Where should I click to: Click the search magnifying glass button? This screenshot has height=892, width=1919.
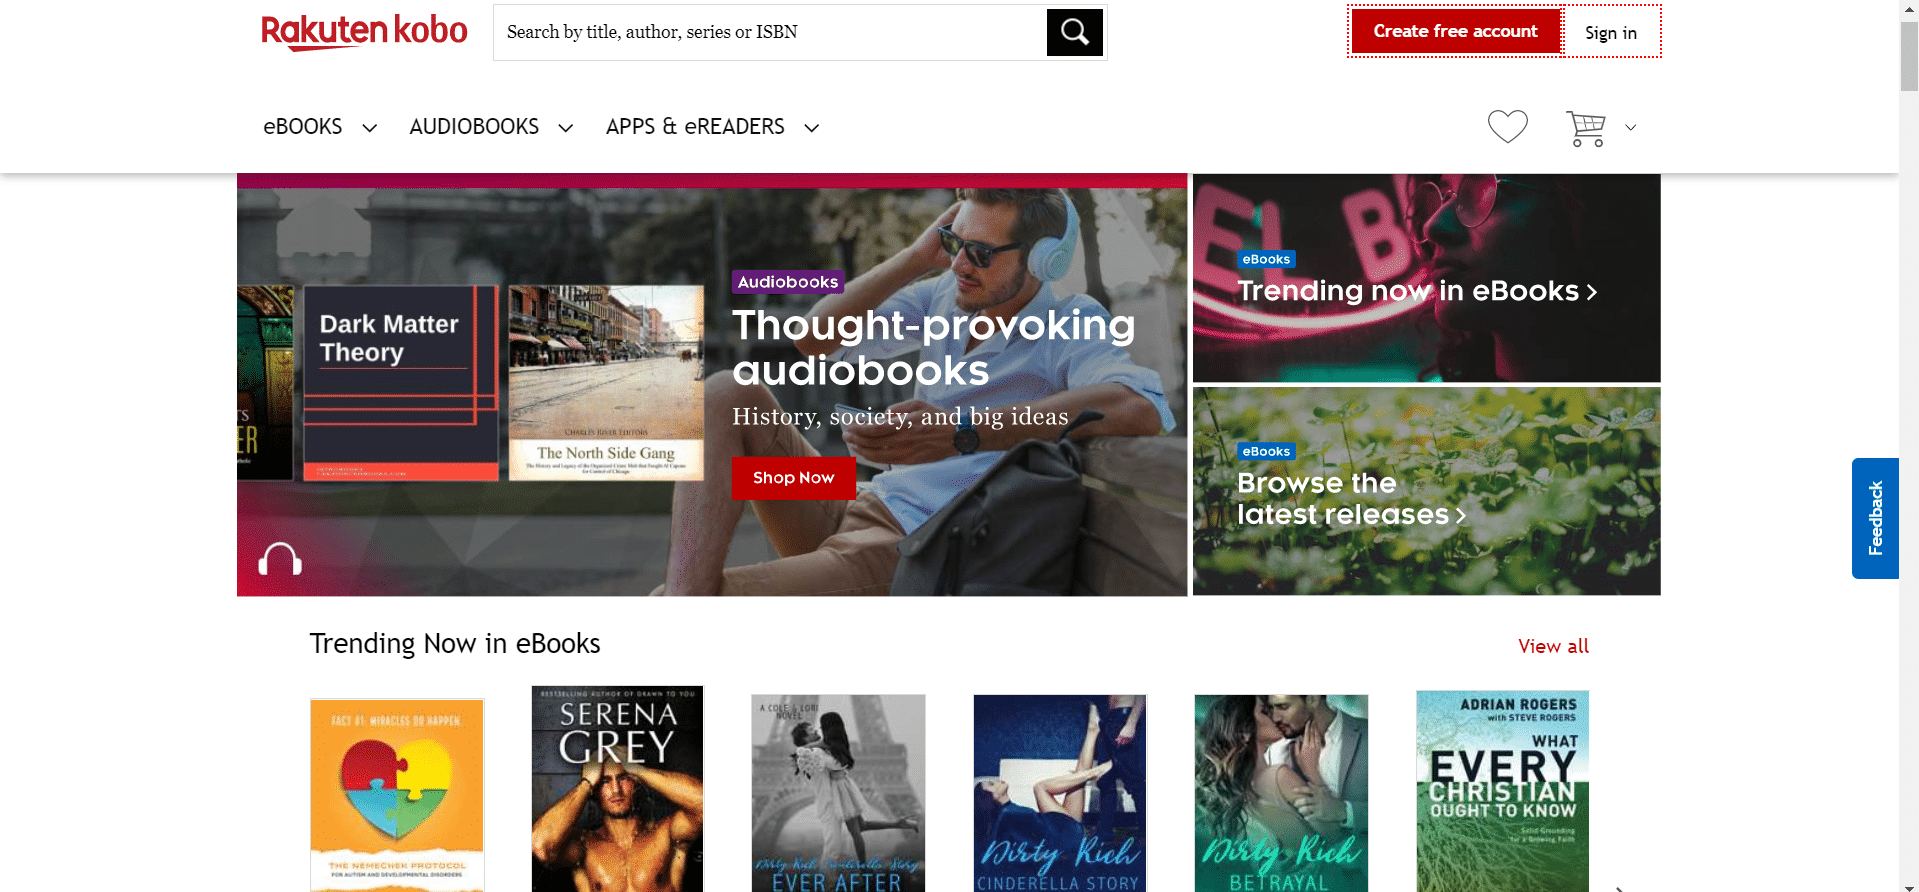point(1074,32)
